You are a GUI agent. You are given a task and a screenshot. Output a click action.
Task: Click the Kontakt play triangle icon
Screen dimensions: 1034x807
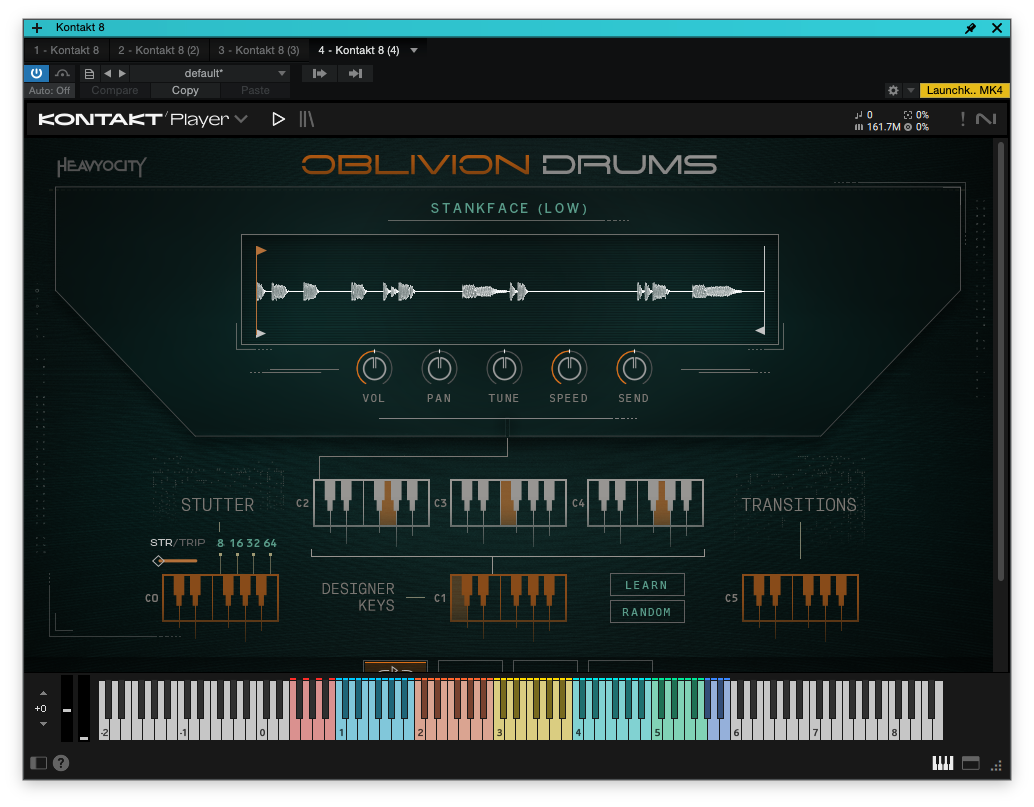(278, 119)
